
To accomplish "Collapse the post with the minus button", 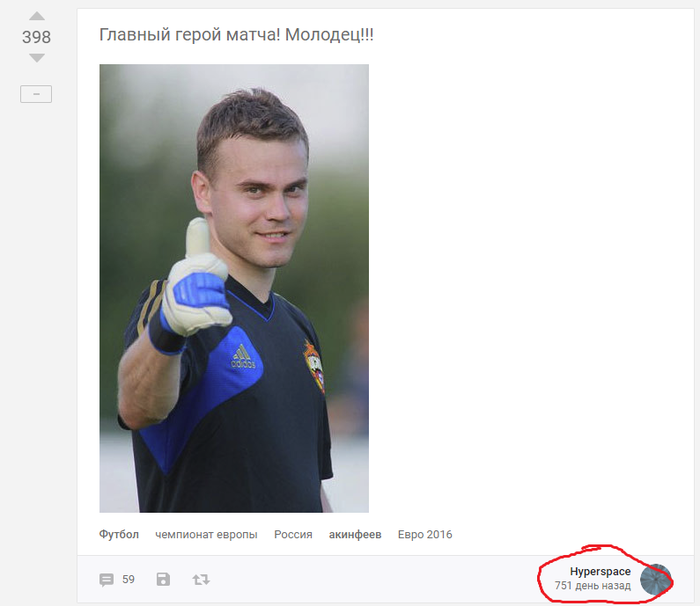I will coord(36,94).
